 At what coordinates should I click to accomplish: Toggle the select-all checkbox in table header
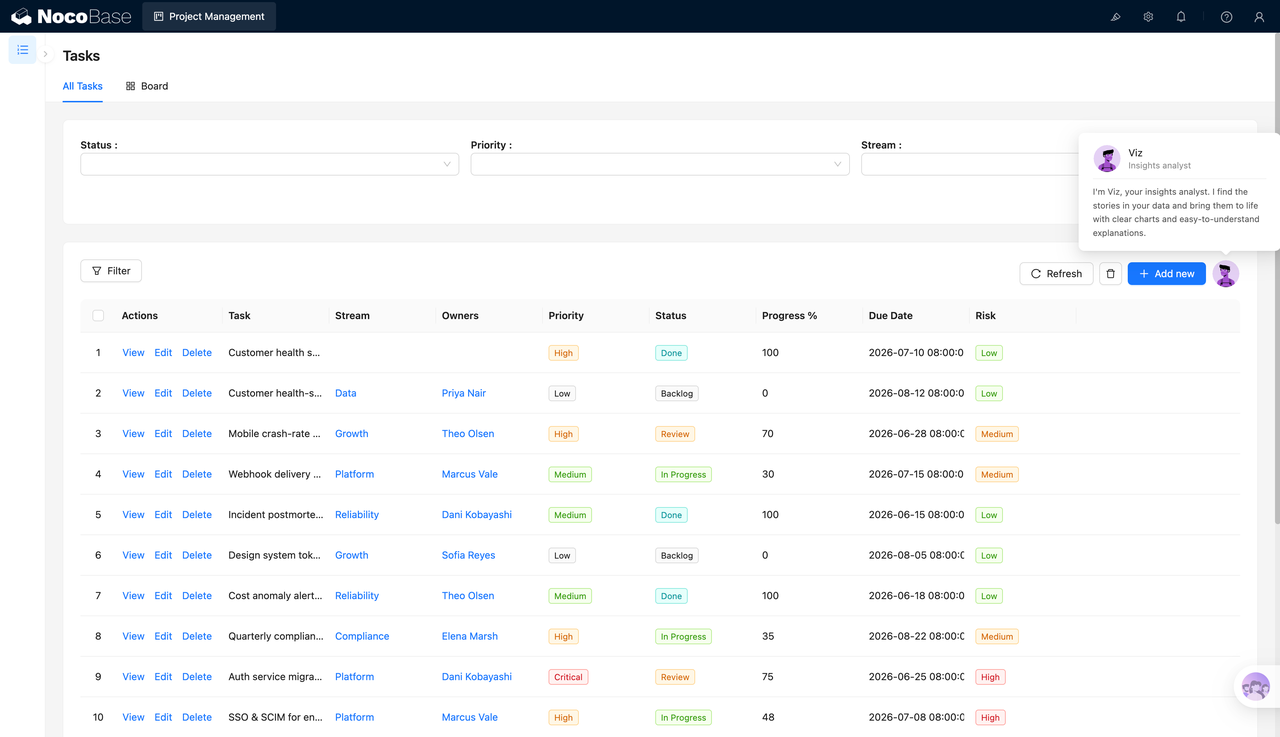(98, 316)
